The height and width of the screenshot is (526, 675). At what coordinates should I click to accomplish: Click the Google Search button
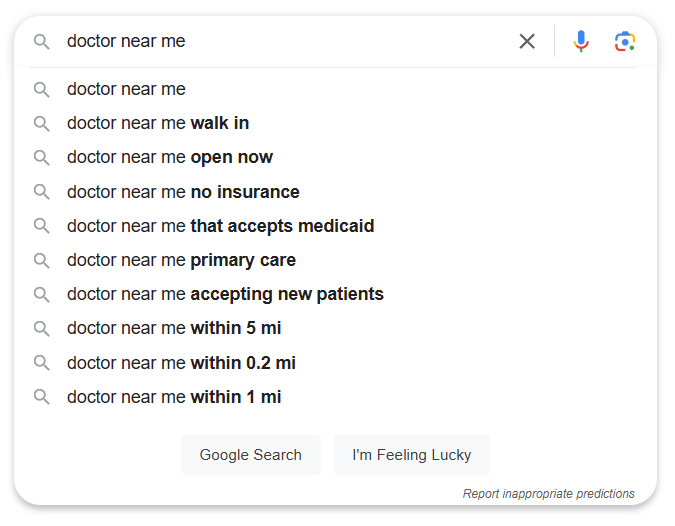coord(251,455)
